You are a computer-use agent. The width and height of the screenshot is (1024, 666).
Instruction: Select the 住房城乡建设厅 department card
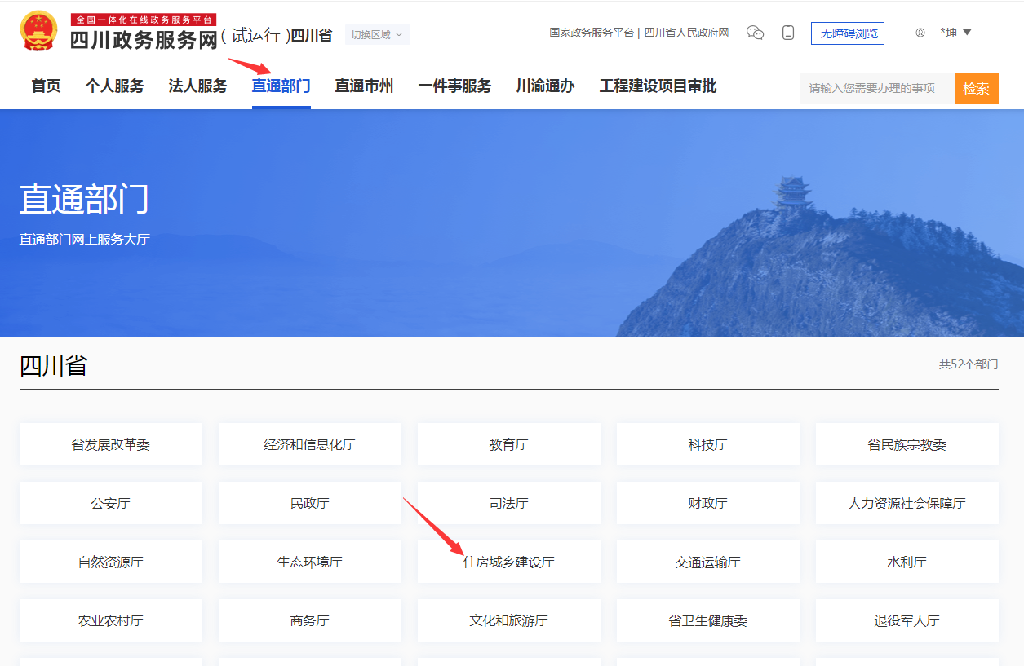point(509,562)
